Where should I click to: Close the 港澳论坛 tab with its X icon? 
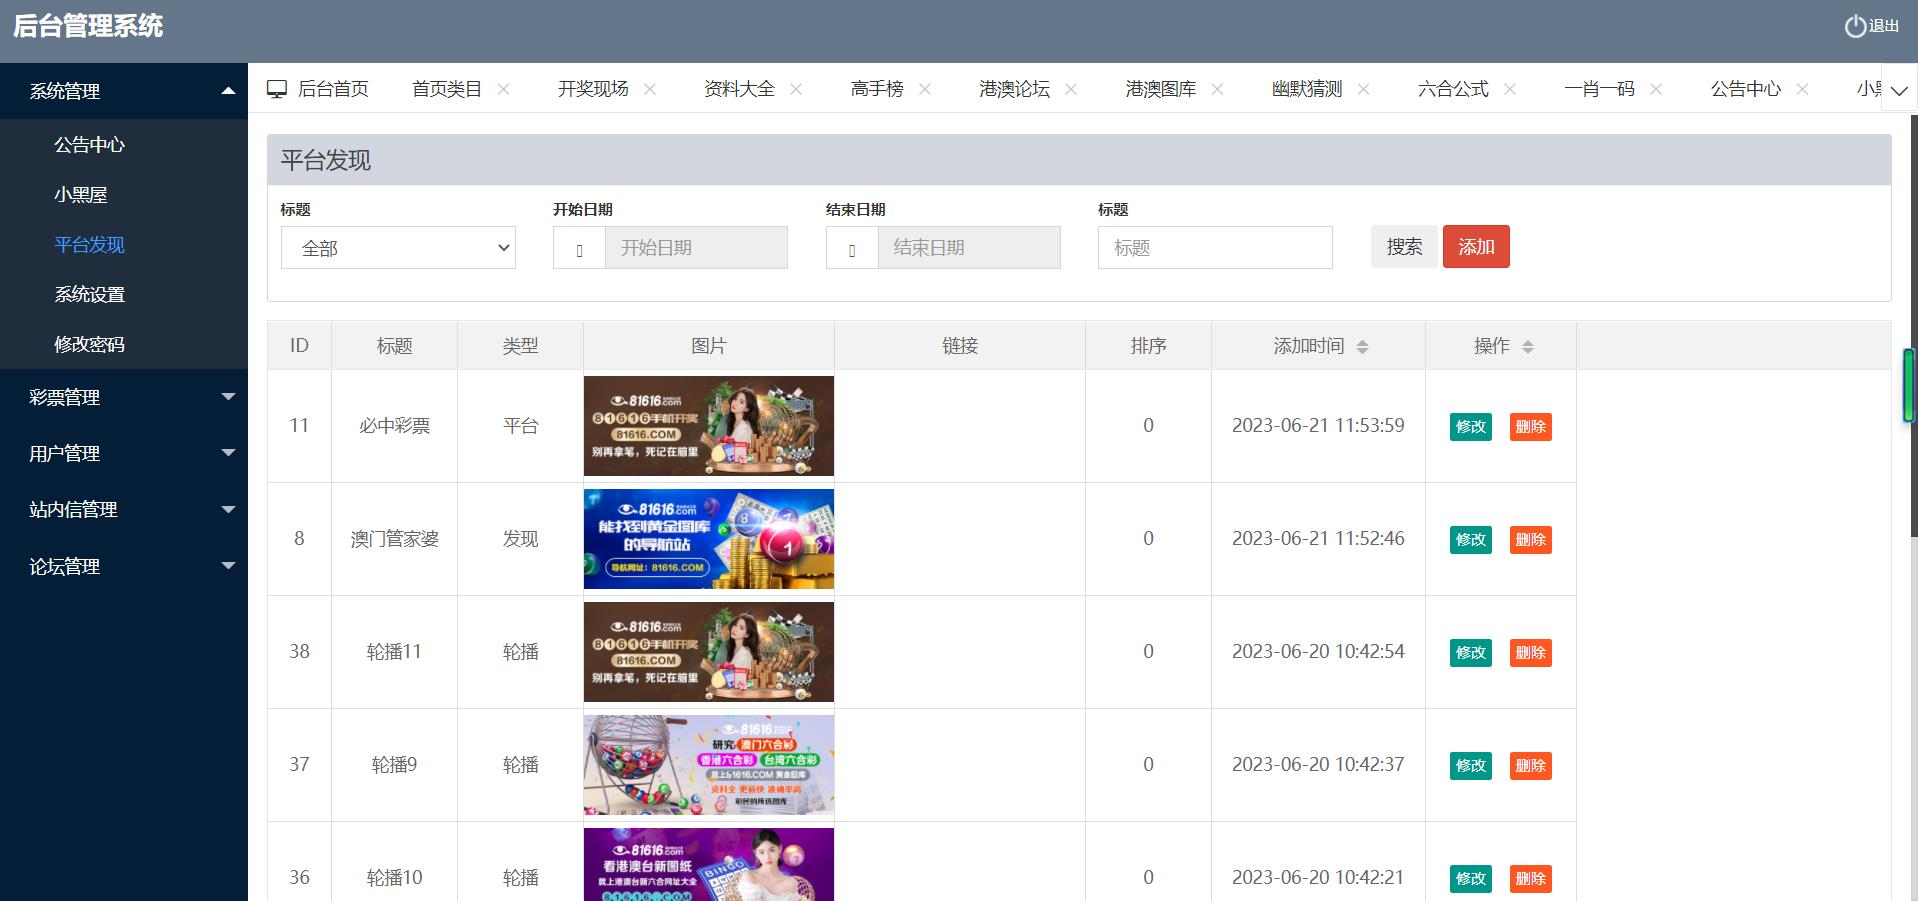pyautogui.click(x=1071, y=89)
